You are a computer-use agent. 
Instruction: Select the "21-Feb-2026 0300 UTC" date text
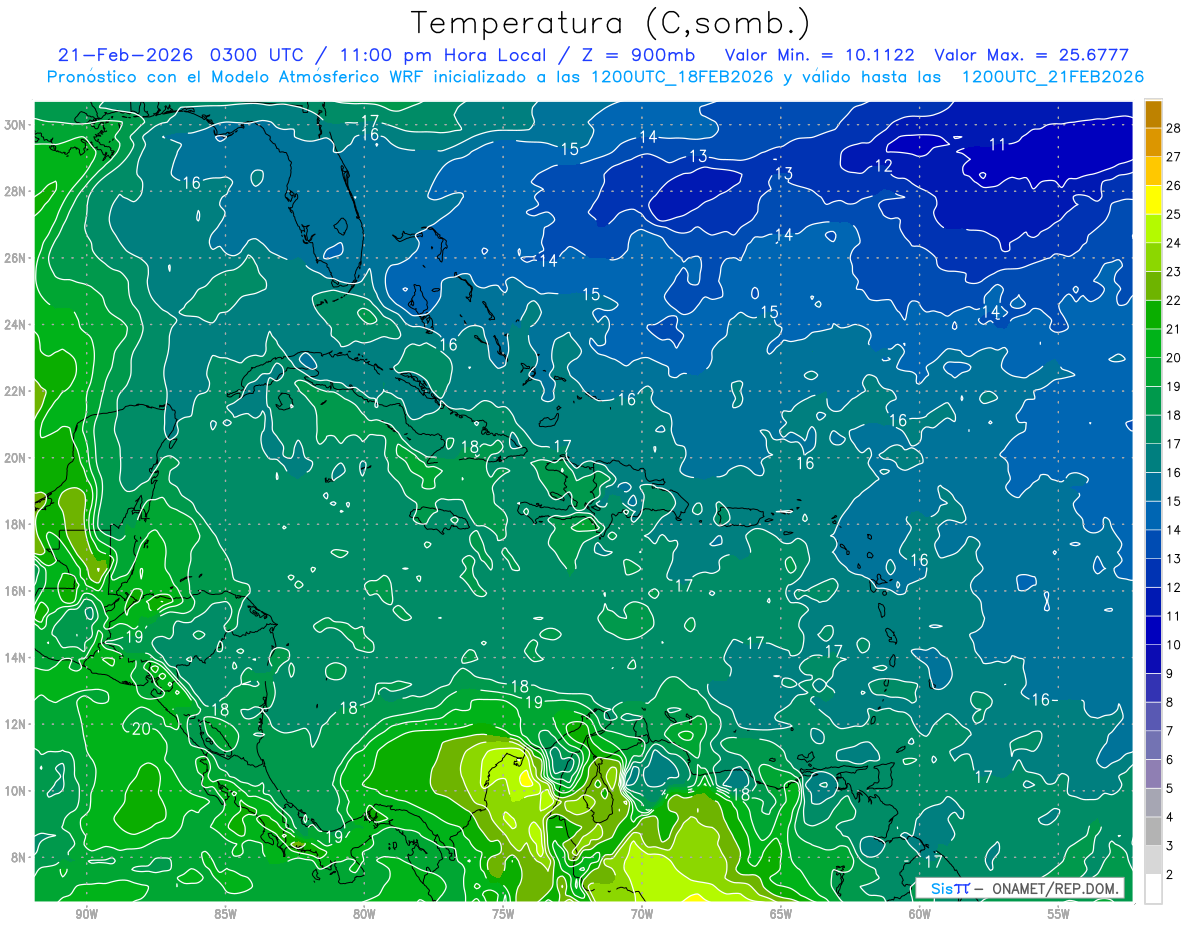pos(183,55)
